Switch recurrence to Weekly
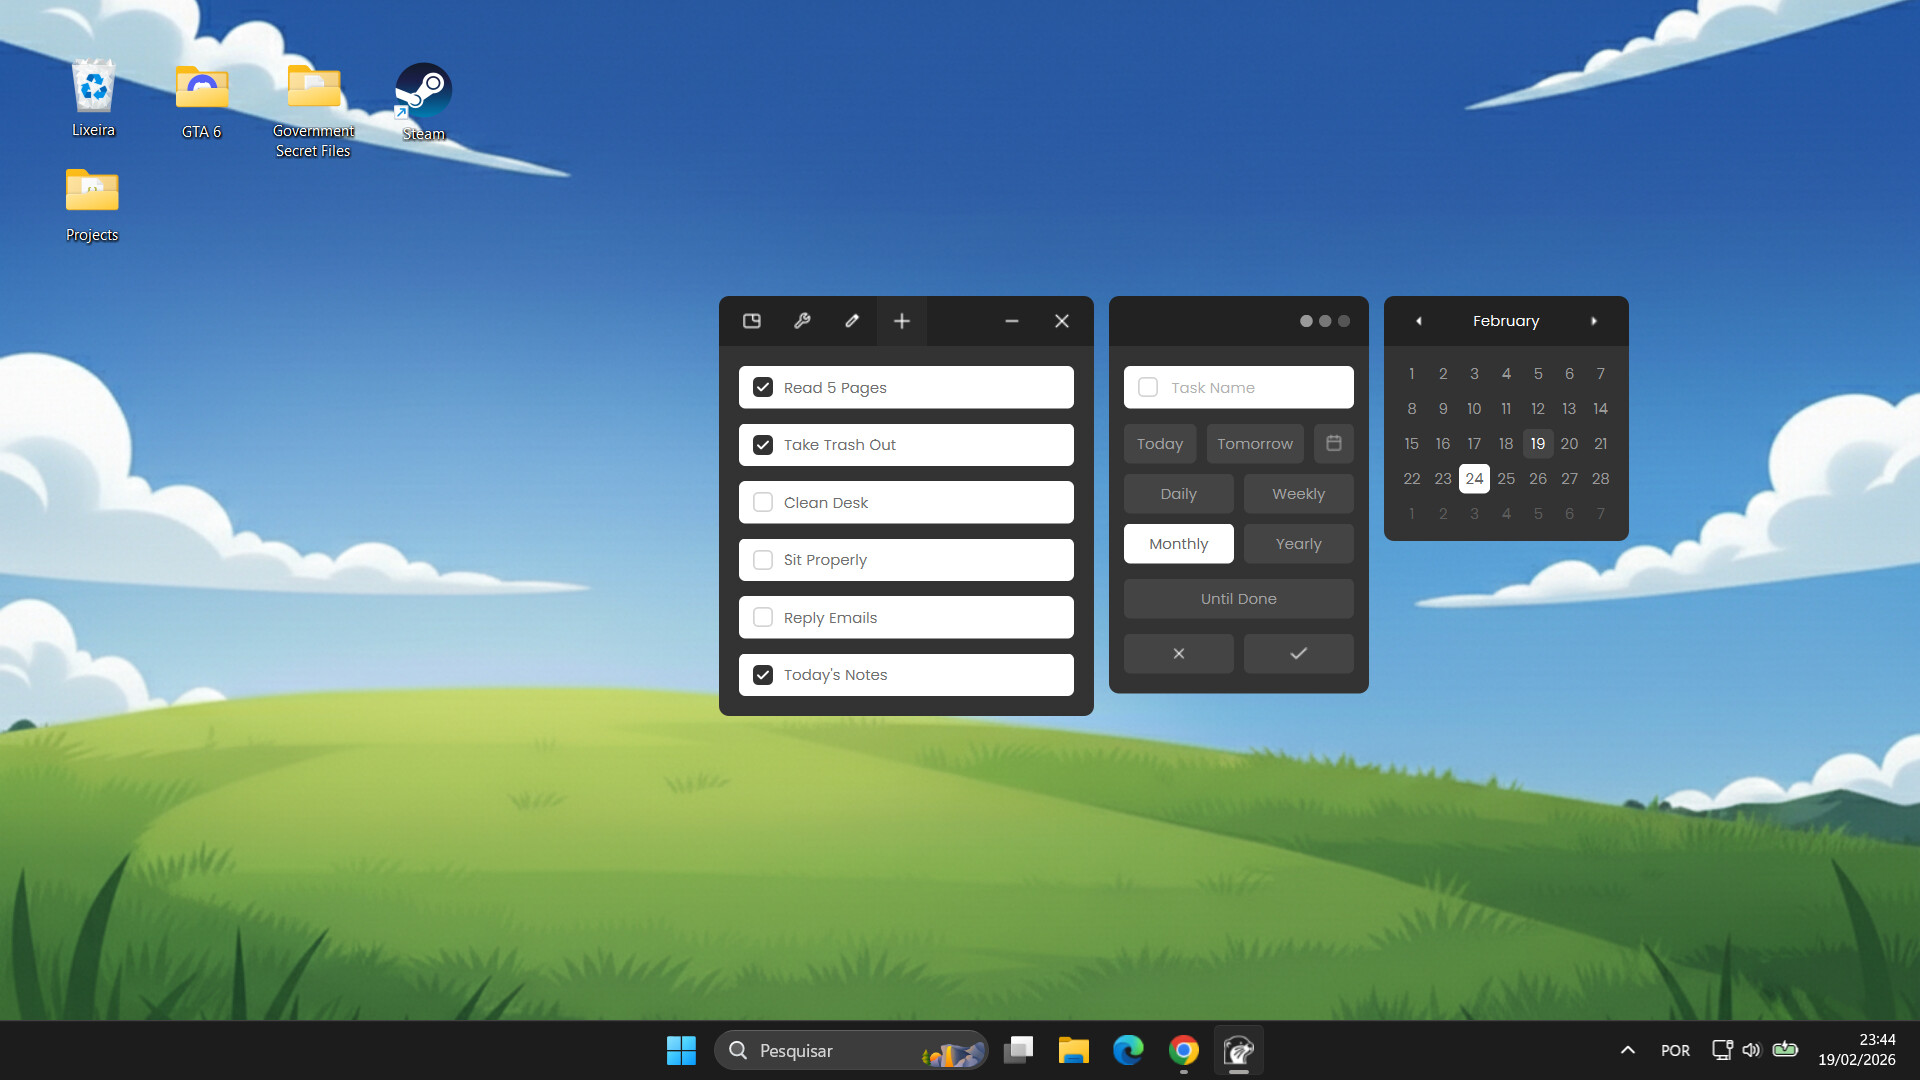Screen dimensions: 1920x1080 [x=1298, y=493]
